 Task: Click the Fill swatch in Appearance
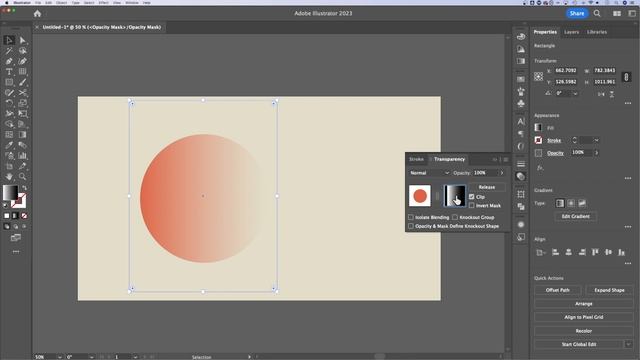(x=538, y=128)
